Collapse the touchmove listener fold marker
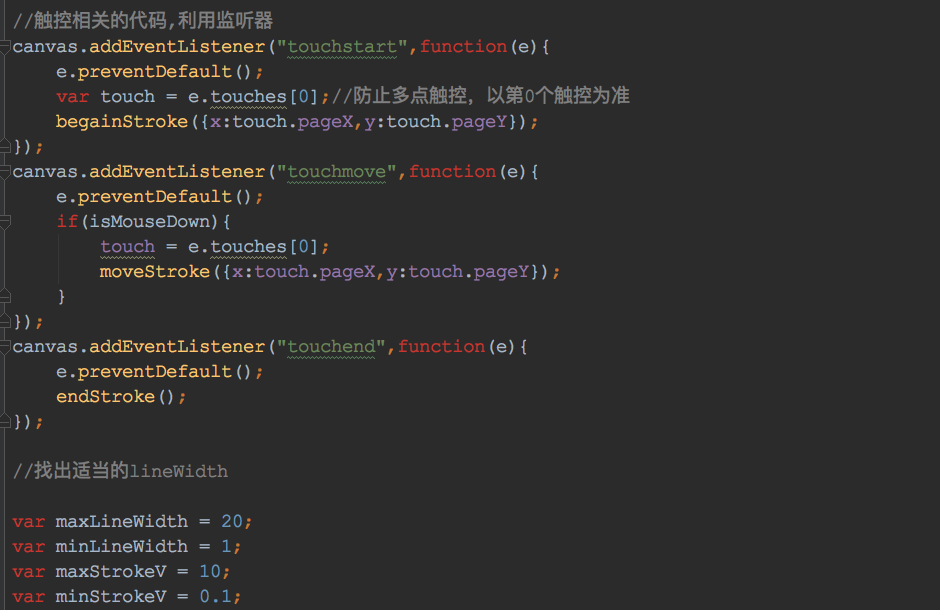Screen dimensions: 940x610 click(5, 172)
